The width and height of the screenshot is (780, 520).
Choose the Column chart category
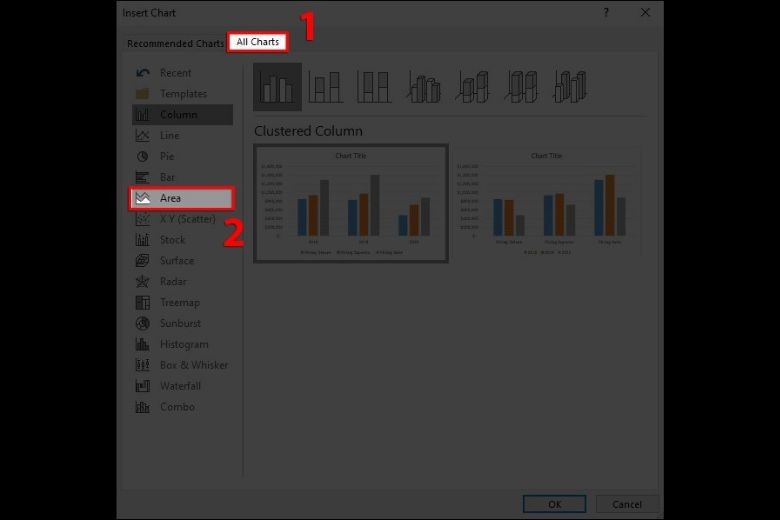[x=182, y=115]
